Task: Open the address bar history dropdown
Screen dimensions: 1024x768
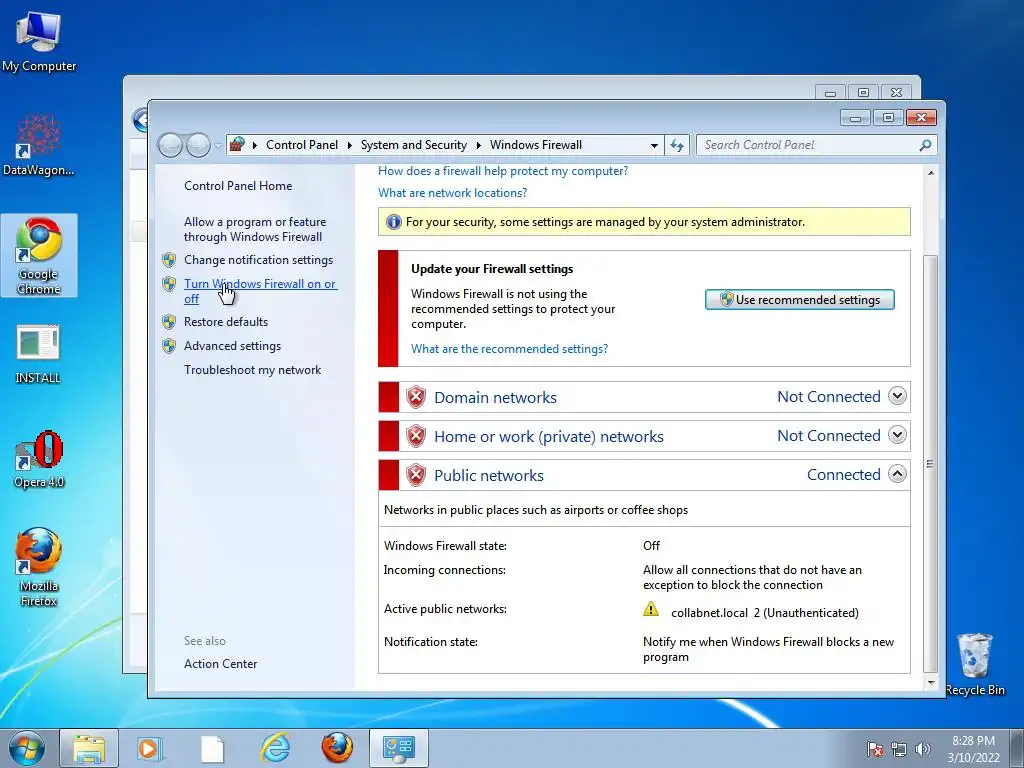Action: point(654,146)
